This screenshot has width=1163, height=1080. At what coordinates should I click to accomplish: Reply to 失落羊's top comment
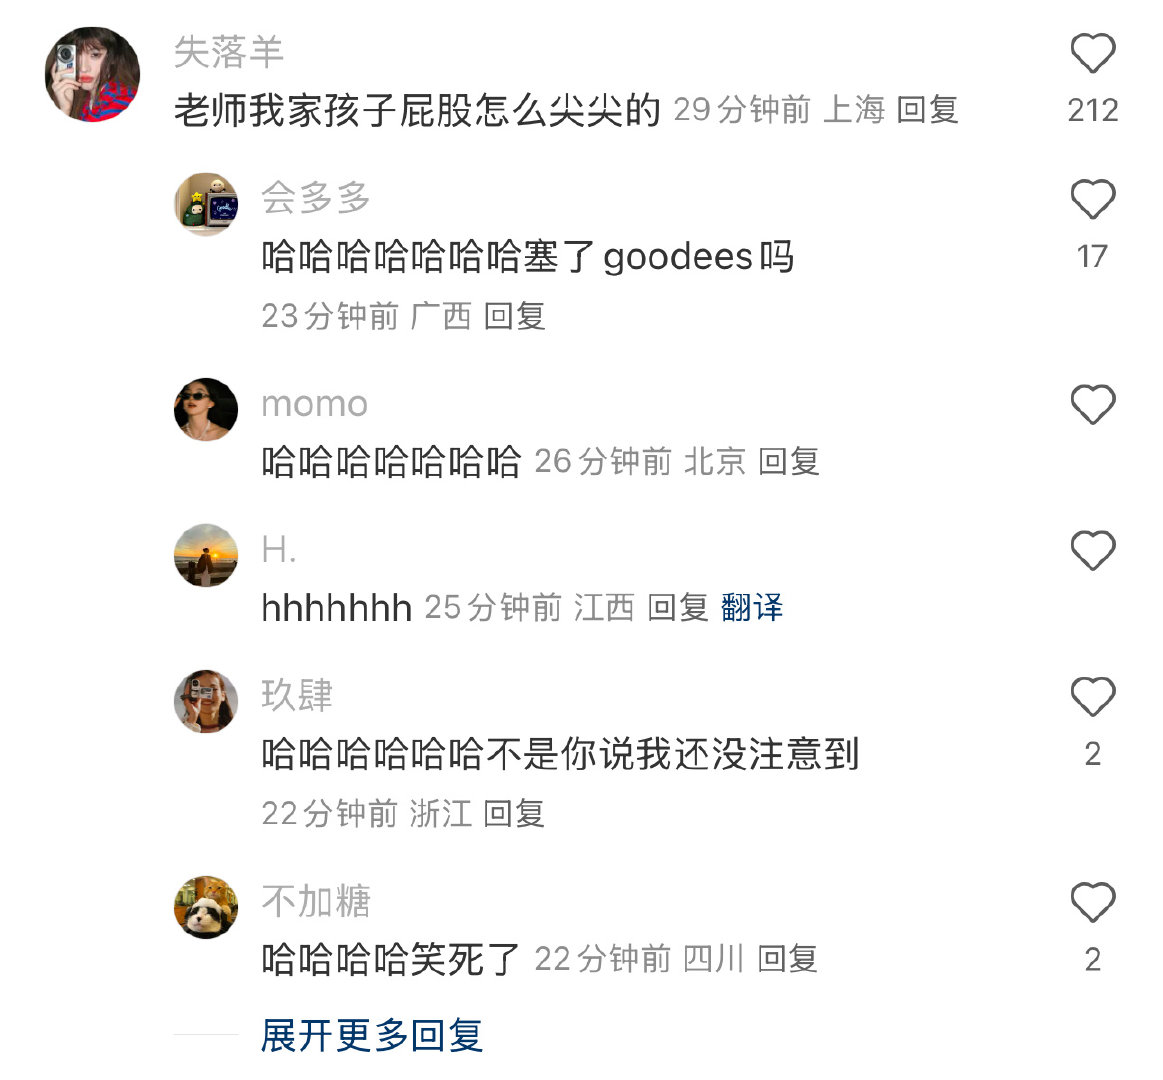(927, 110)
